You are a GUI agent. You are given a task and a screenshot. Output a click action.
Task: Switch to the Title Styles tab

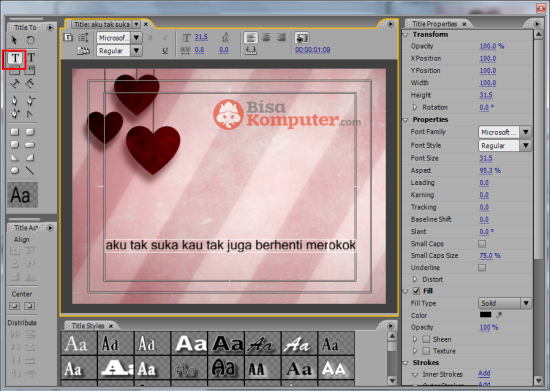(x=88, y=326)
